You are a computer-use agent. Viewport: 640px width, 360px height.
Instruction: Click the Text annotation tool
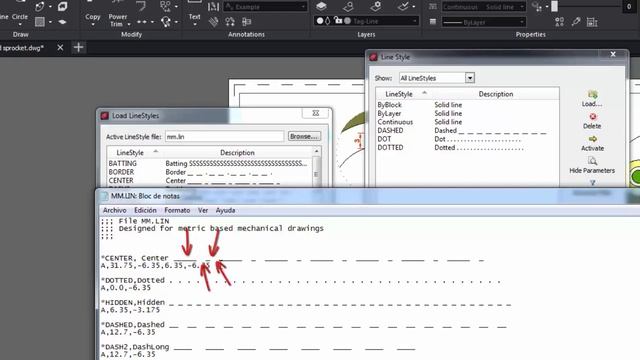(x=194, y=17)
